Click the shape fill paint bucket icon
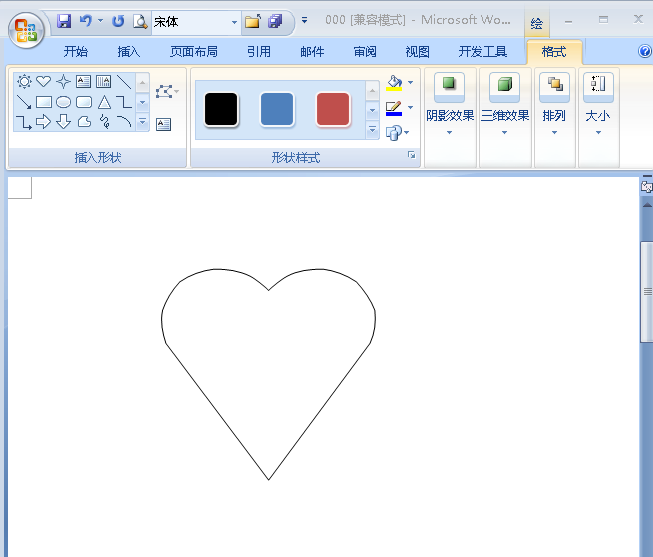 [x=394, y=83]
